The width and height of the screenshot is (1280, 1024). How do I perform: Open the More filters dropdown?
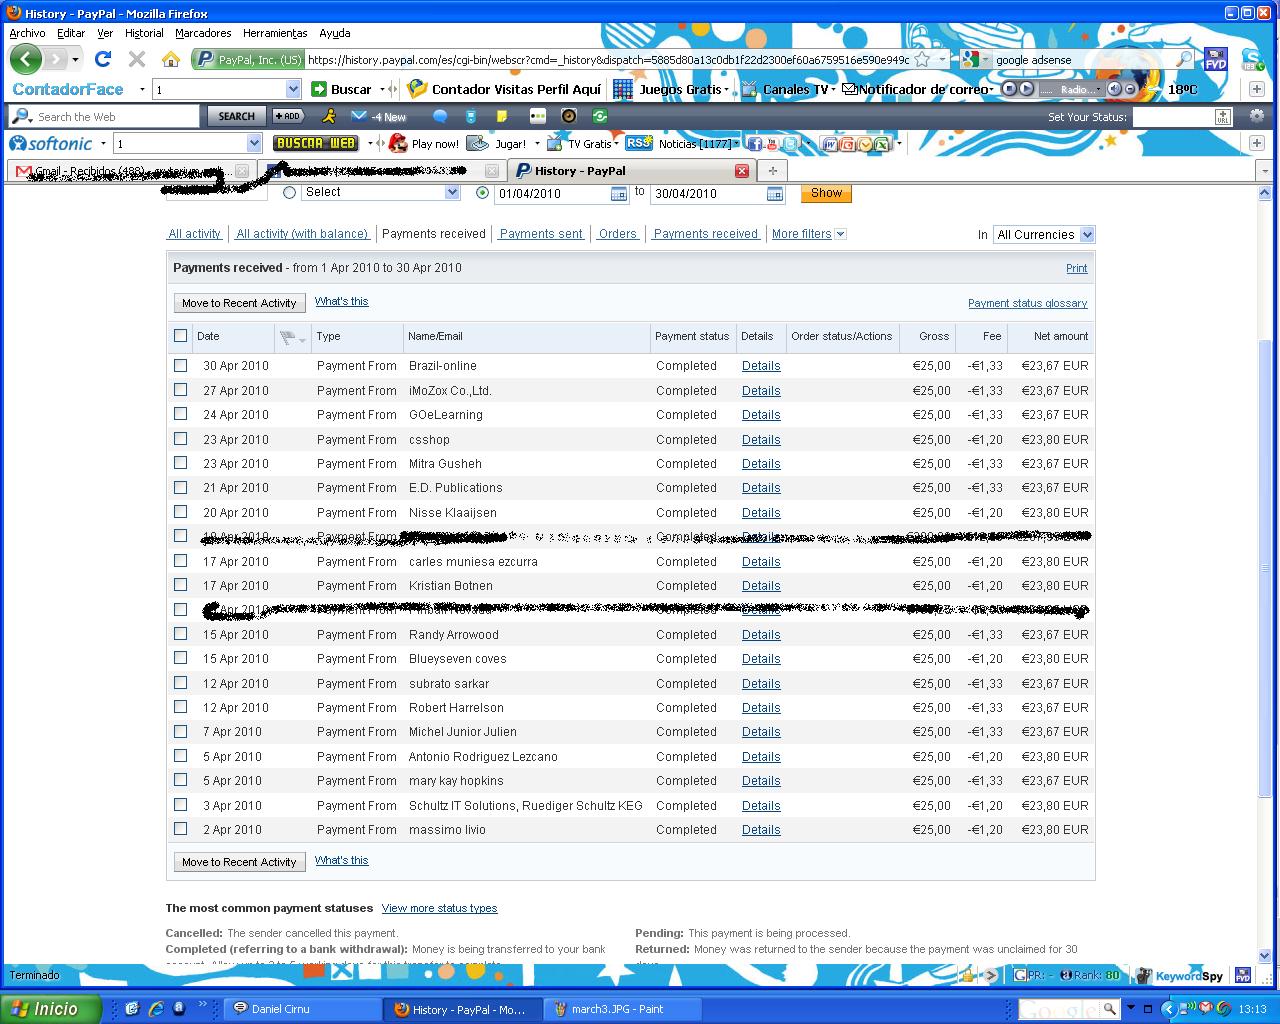tap(809, 234)
